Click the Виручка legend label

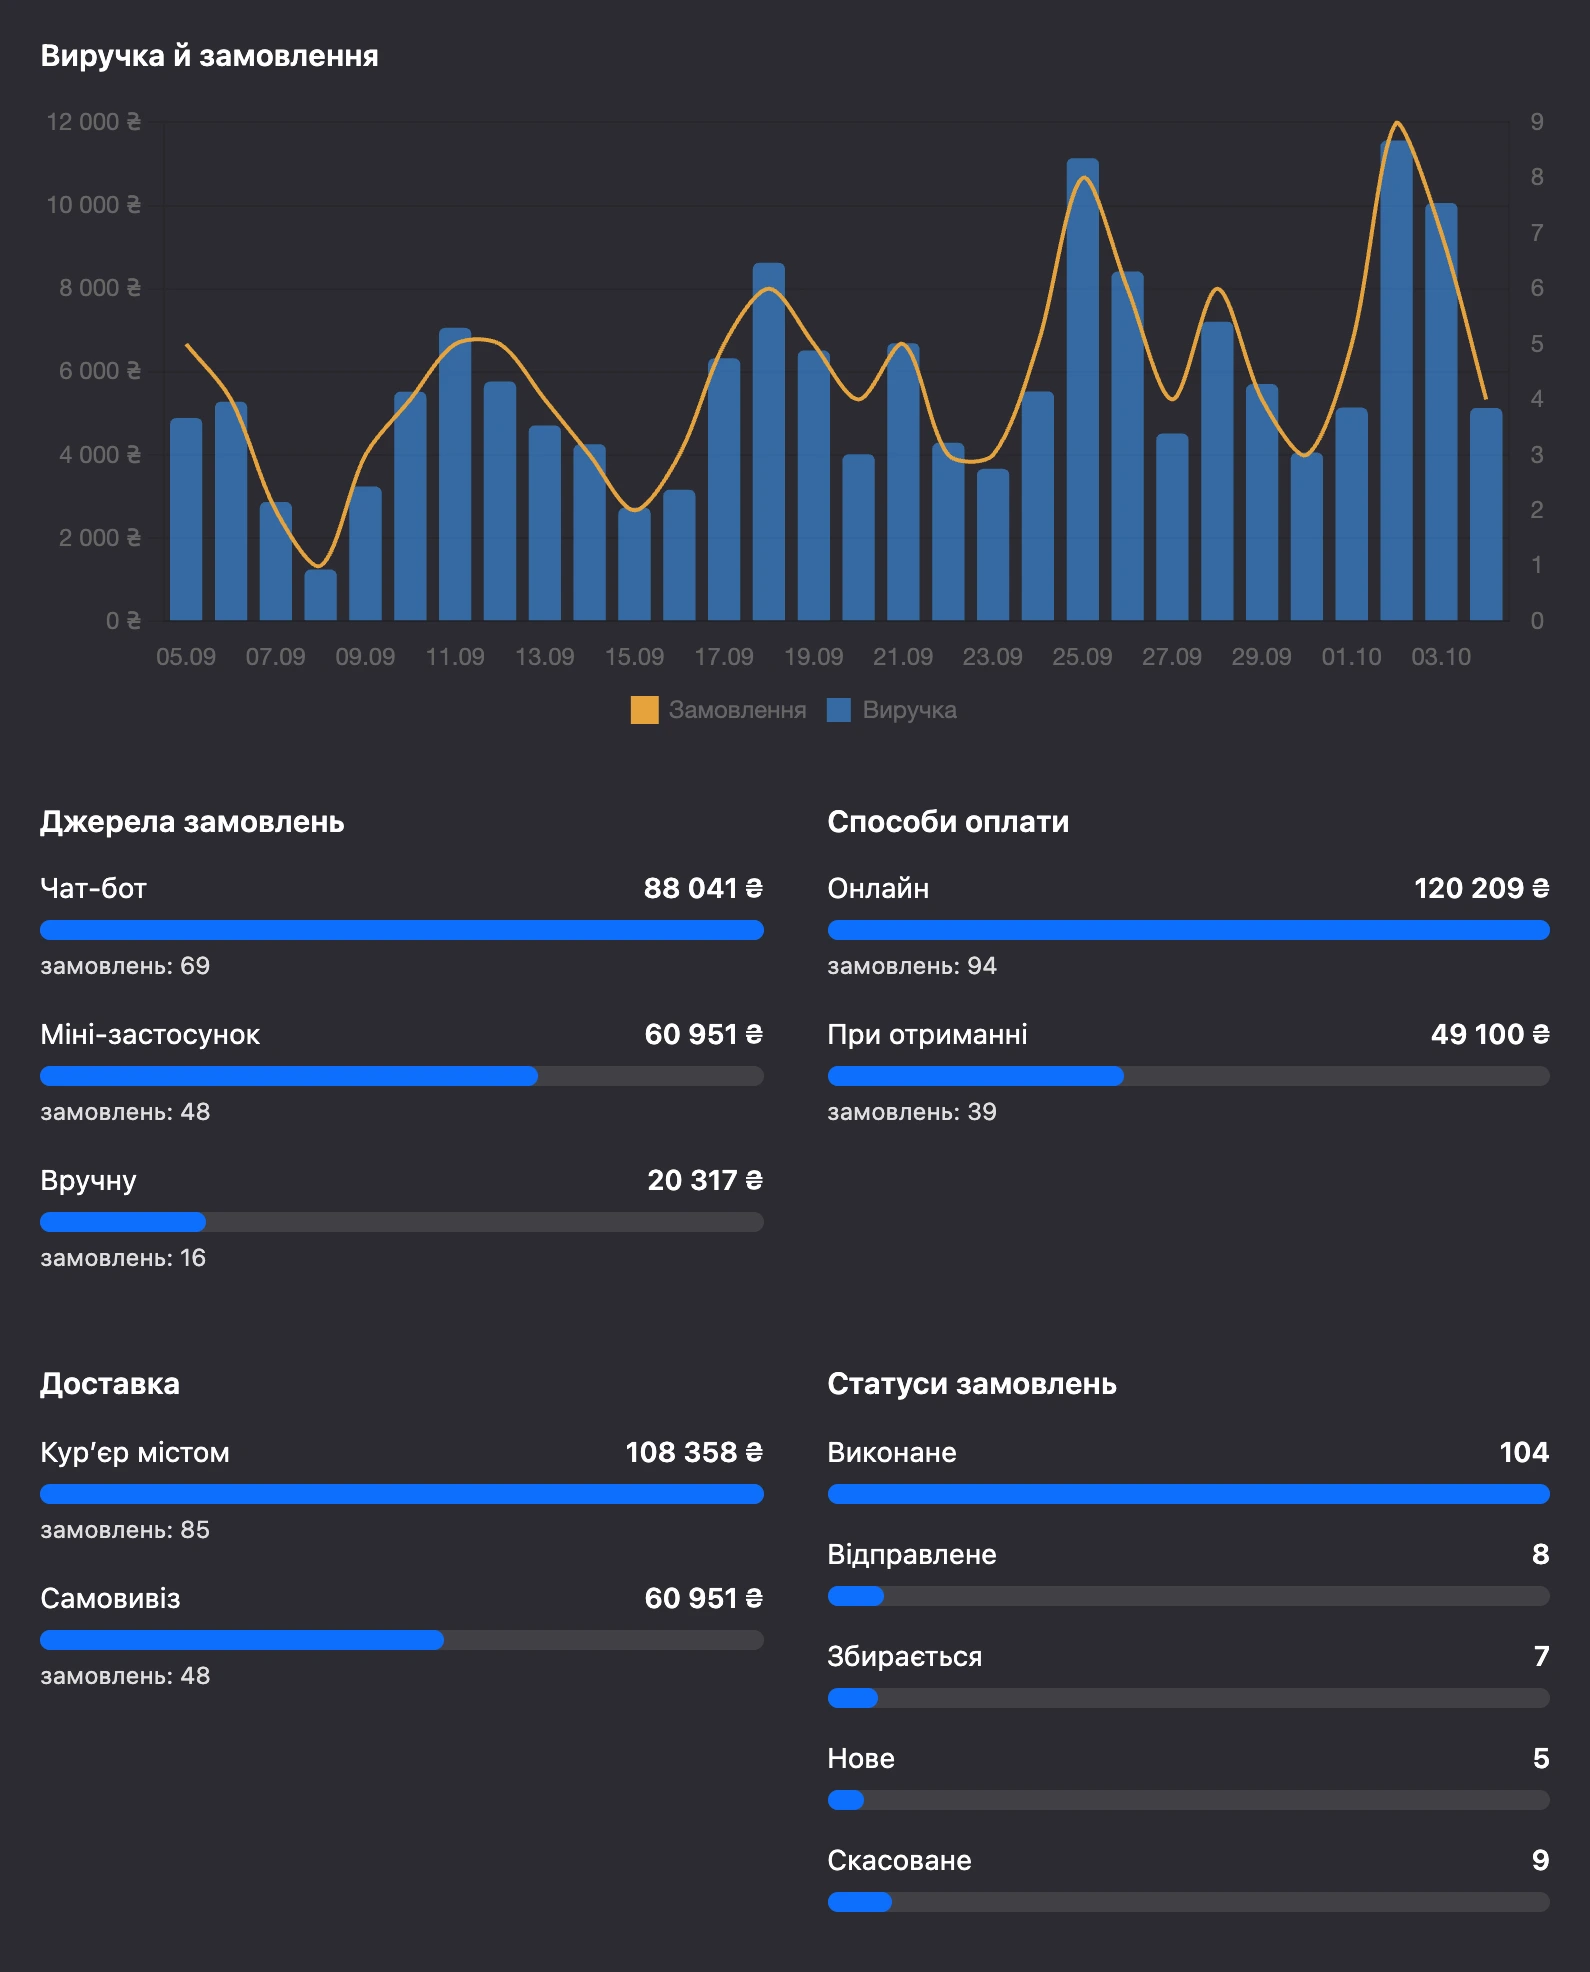tap(909, 710)
